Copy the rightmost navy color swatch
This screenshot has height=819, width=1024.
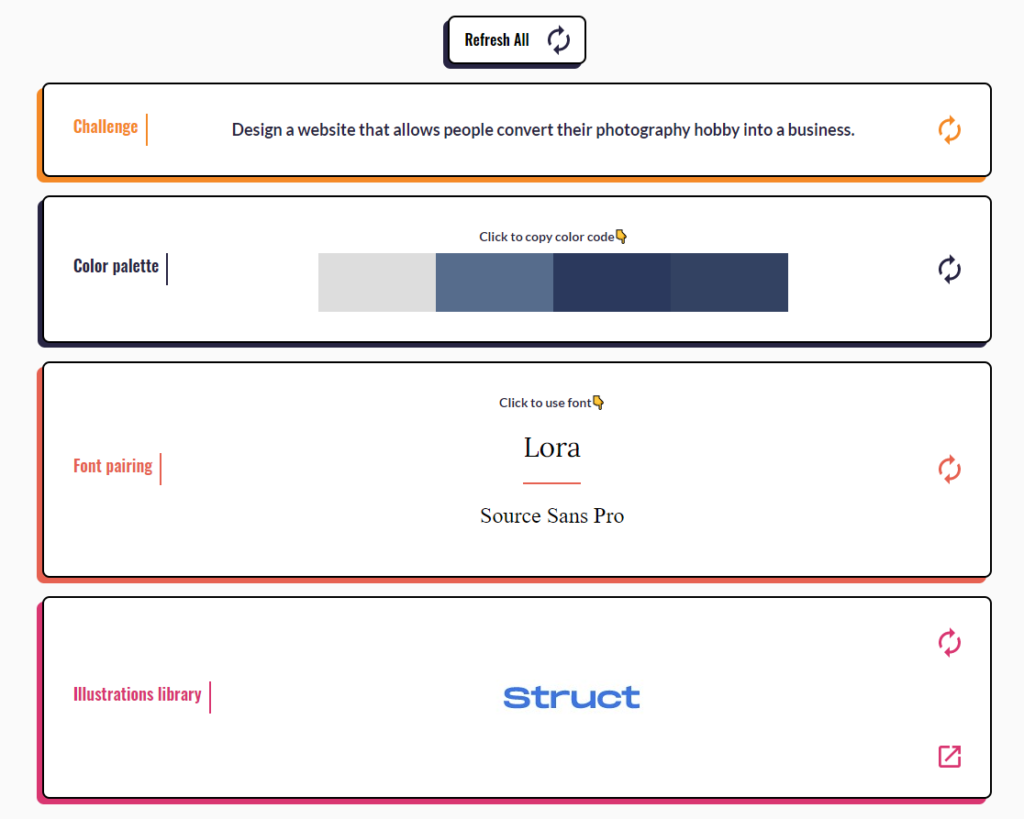(729, 282)
